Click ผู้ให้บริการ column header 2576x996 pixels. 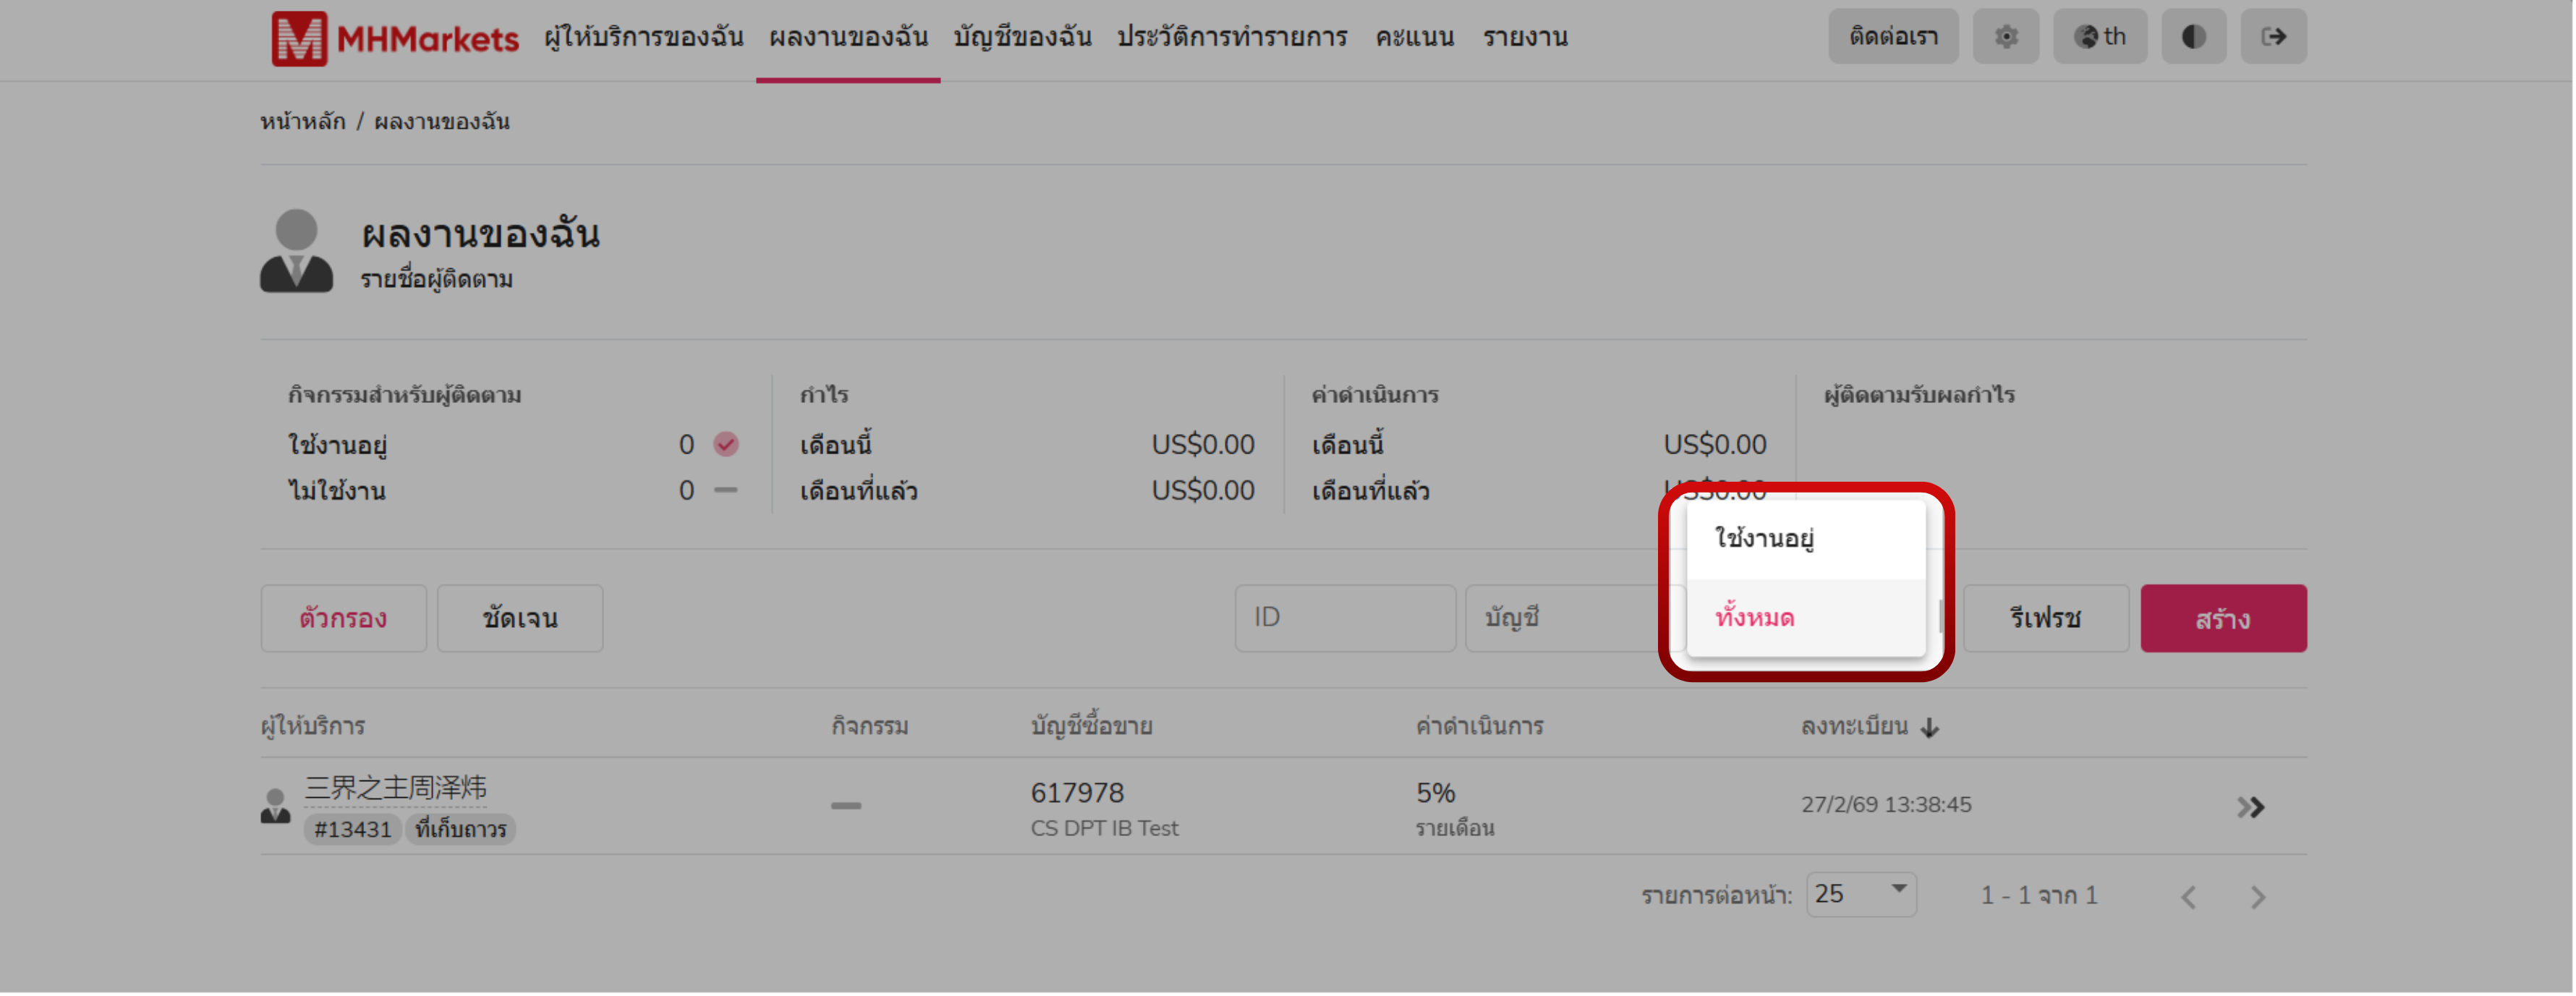coord(313,726)
